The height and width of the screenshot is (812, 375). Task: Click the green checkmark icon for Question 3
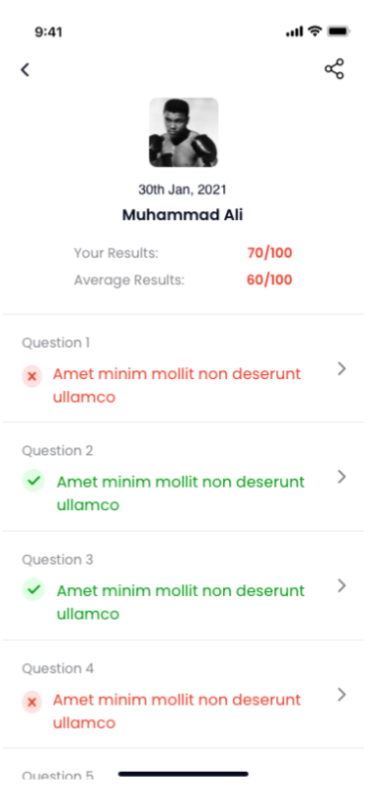[33, 589]
